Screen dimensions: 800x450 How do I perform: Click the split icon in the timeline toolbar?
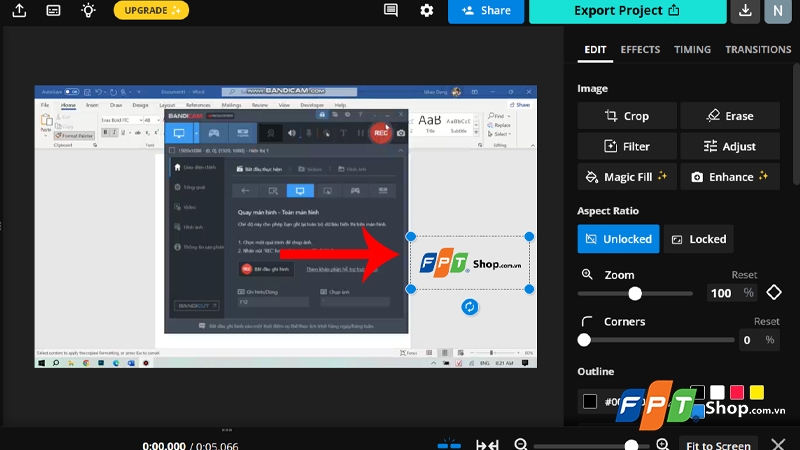pyautogui.click(x=449, y=445)
